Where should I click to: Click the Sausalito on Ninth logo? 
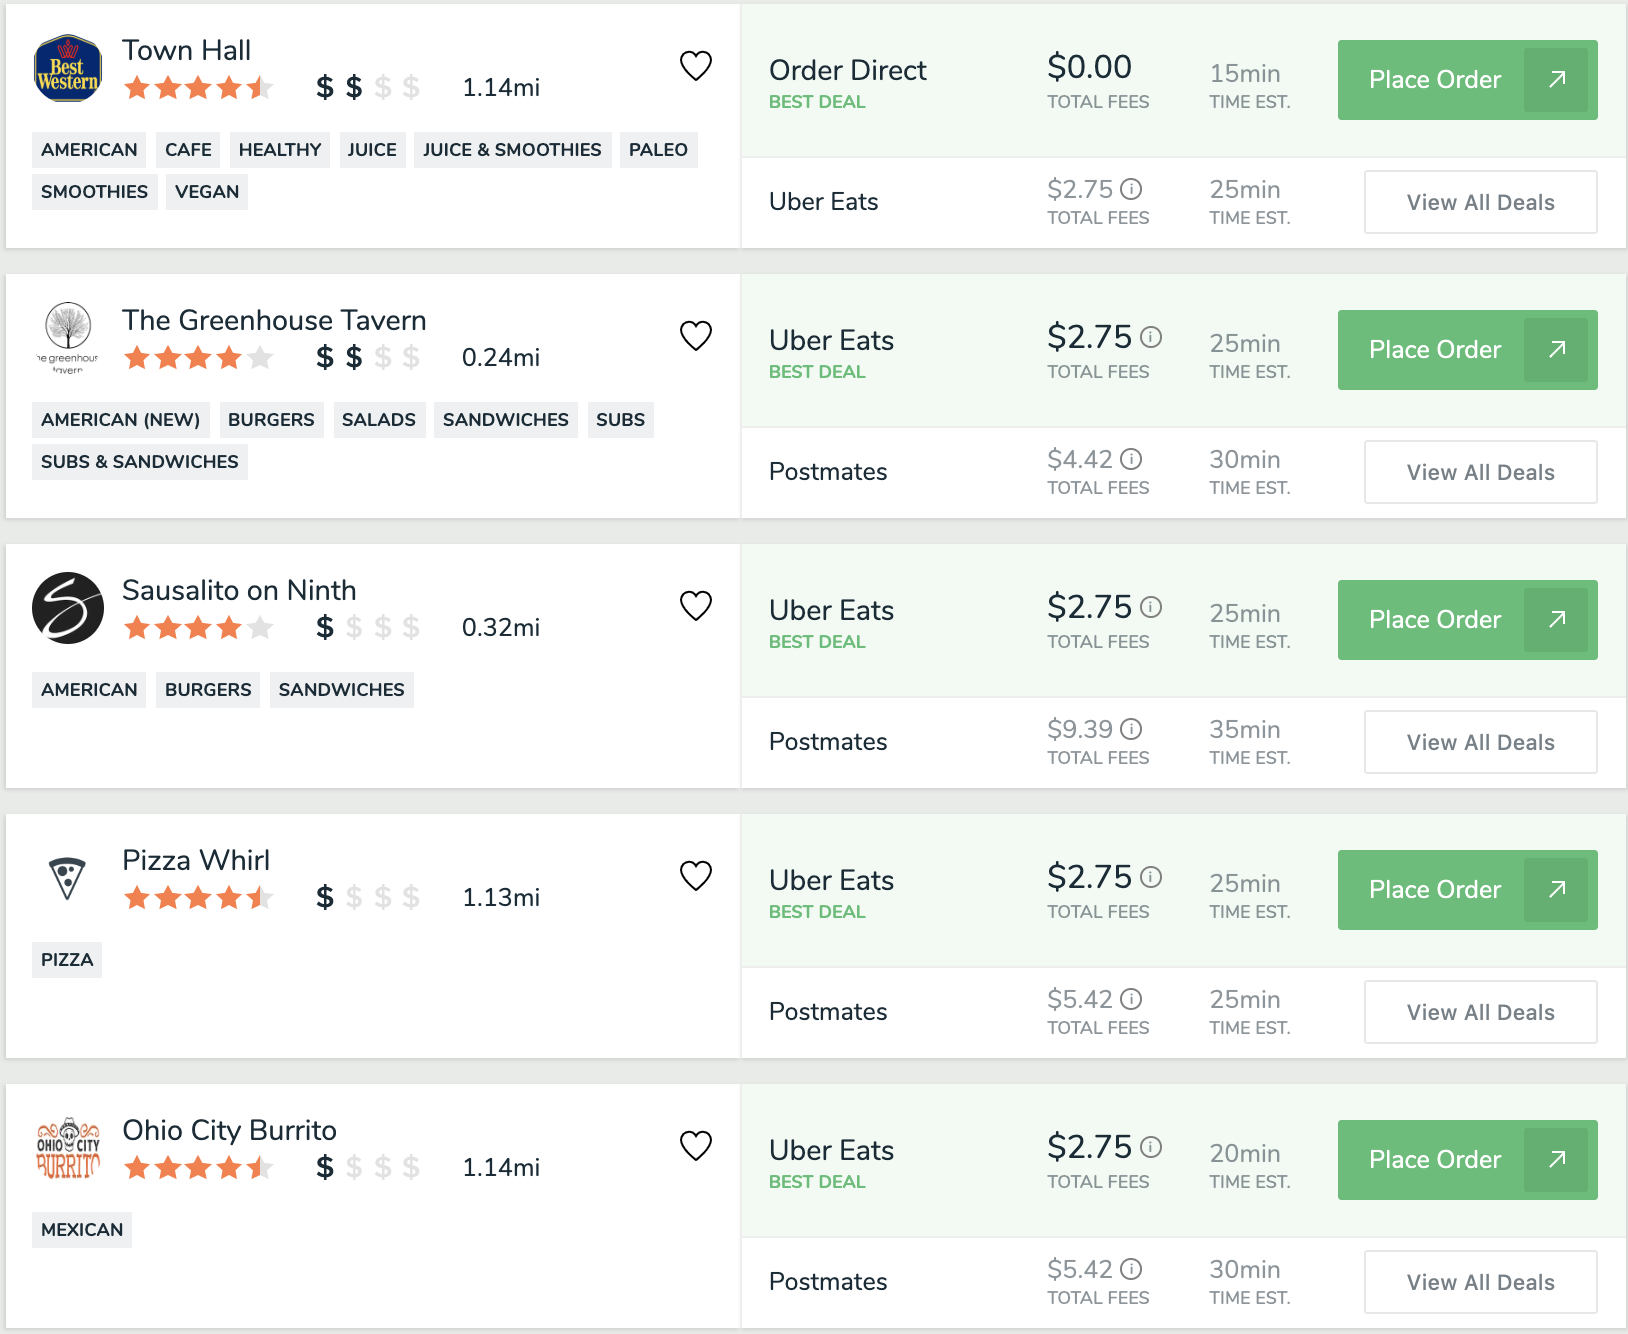coord(68,608)
